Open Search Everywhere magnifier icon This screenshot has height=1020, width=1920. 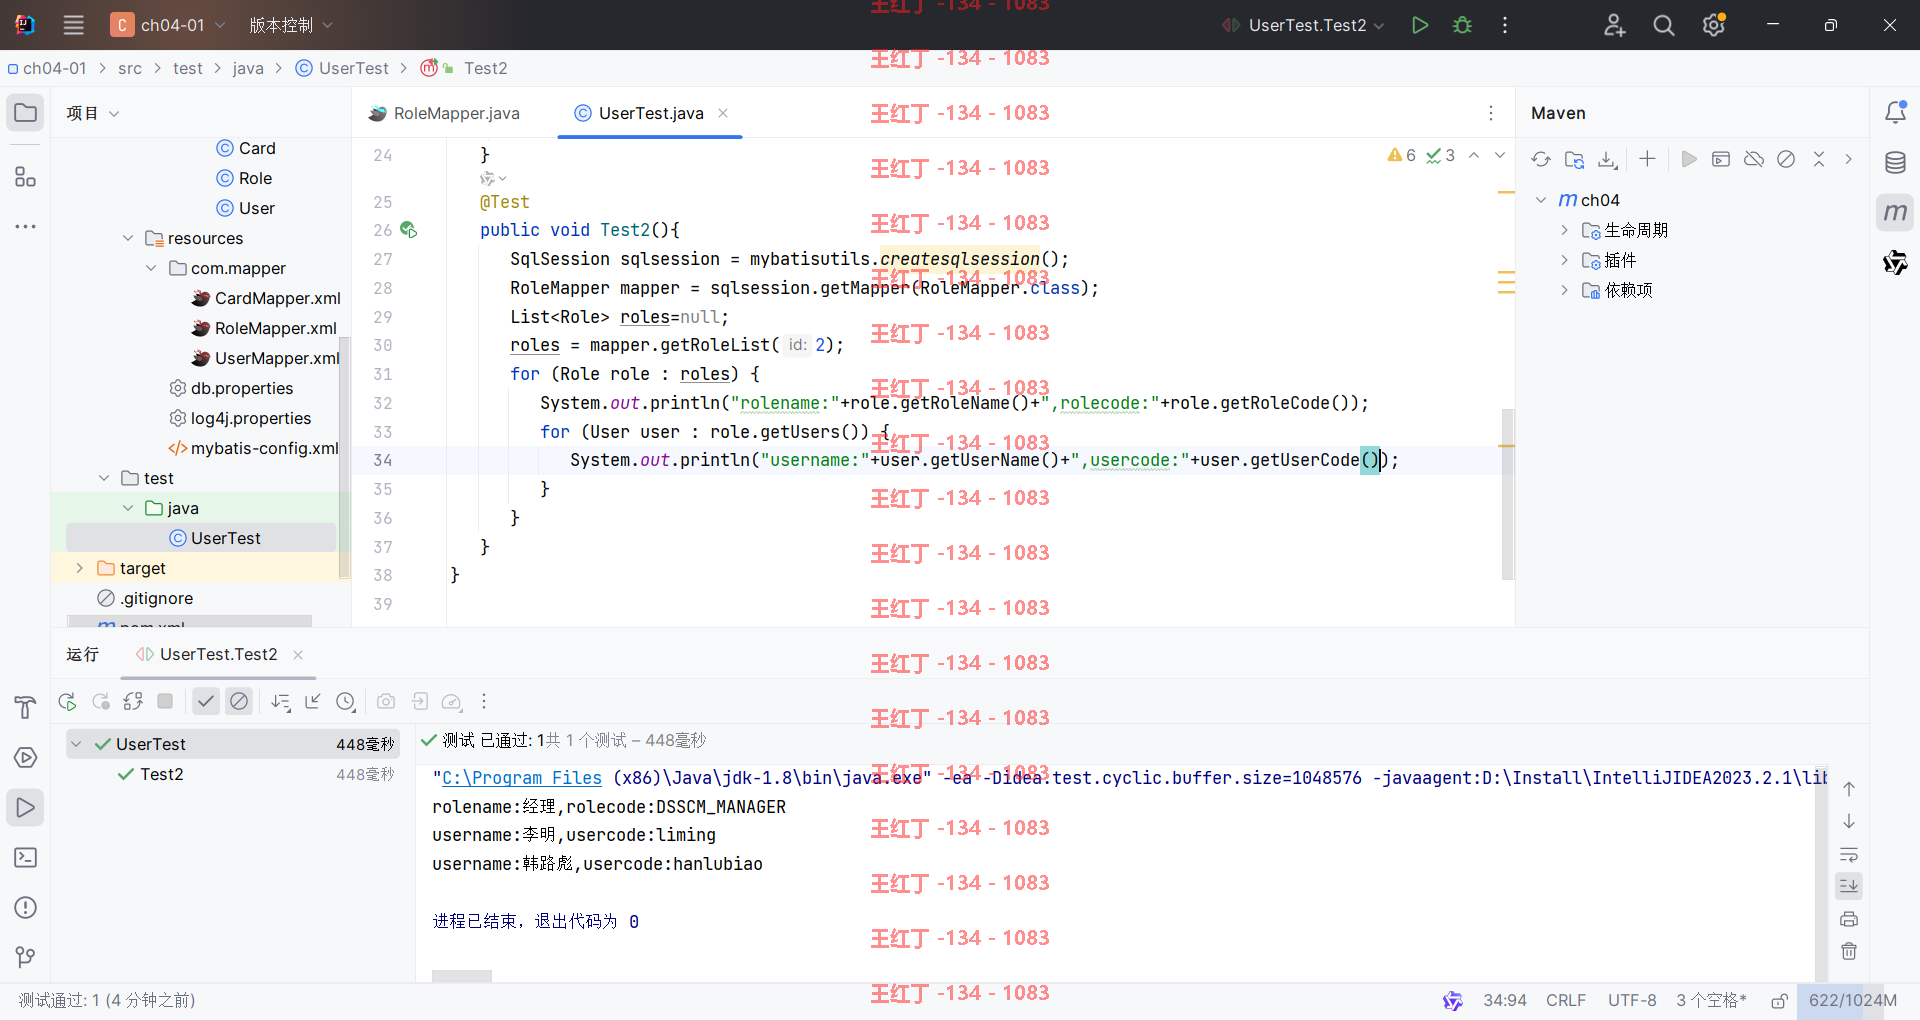[1663, 25]
